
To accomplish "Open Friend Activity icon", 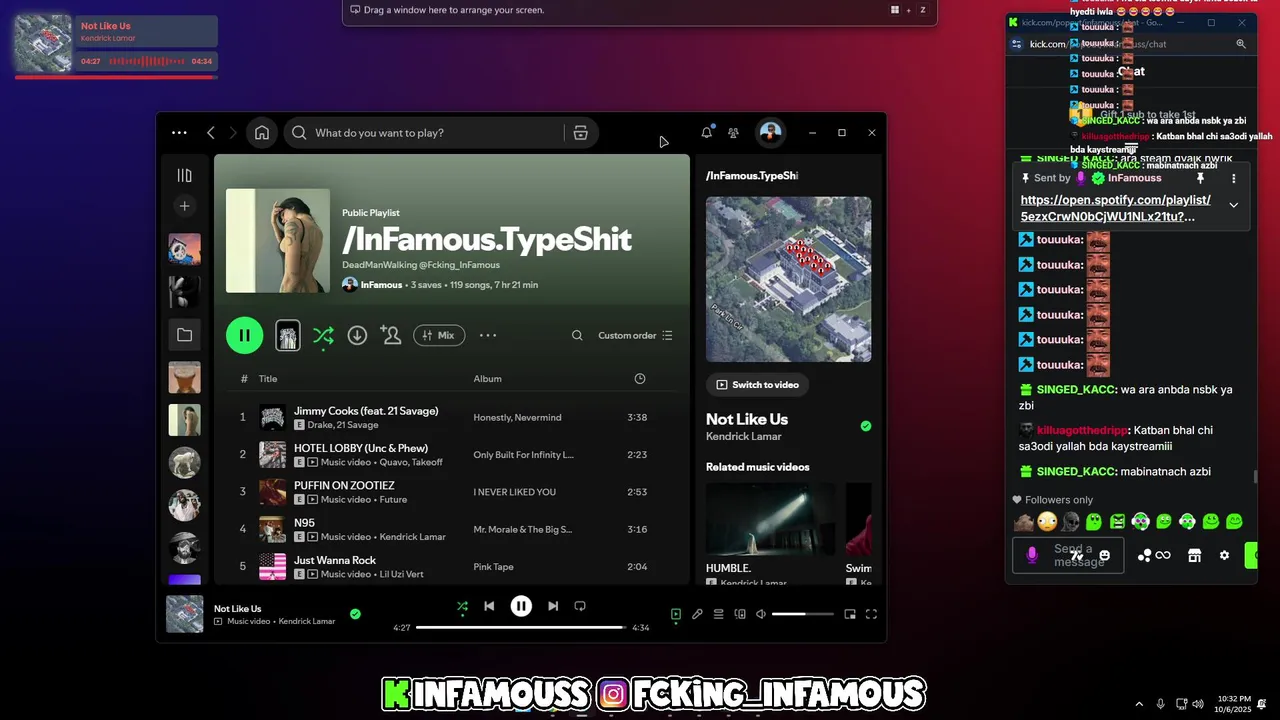I will (734, 132).
